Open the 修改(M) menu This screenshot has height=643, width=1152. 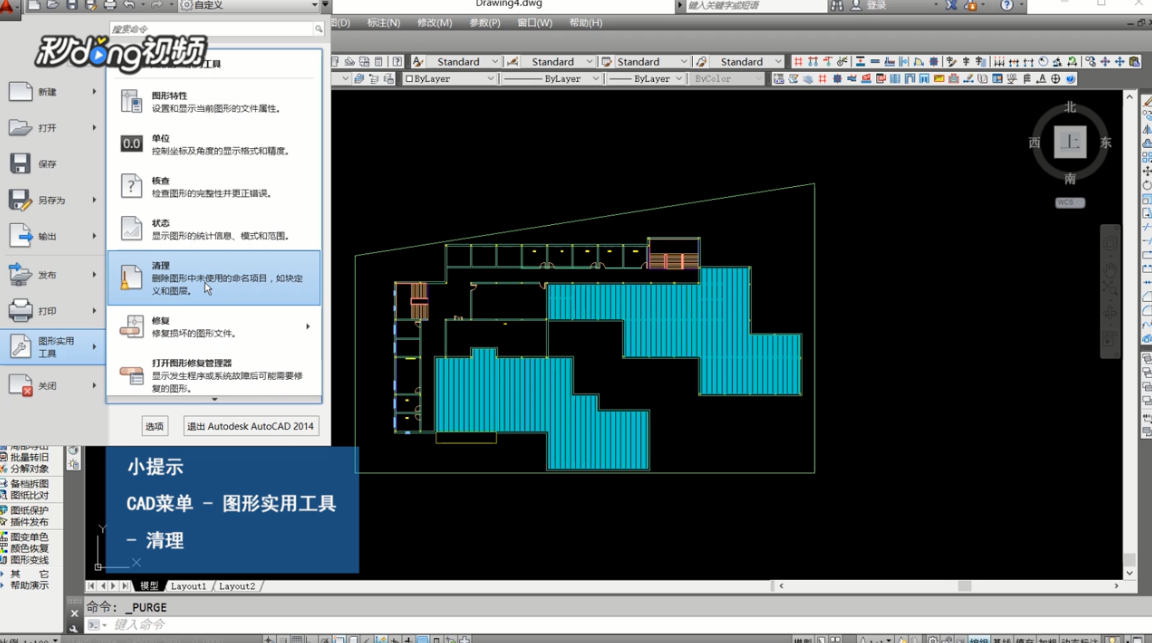[434, 23]
